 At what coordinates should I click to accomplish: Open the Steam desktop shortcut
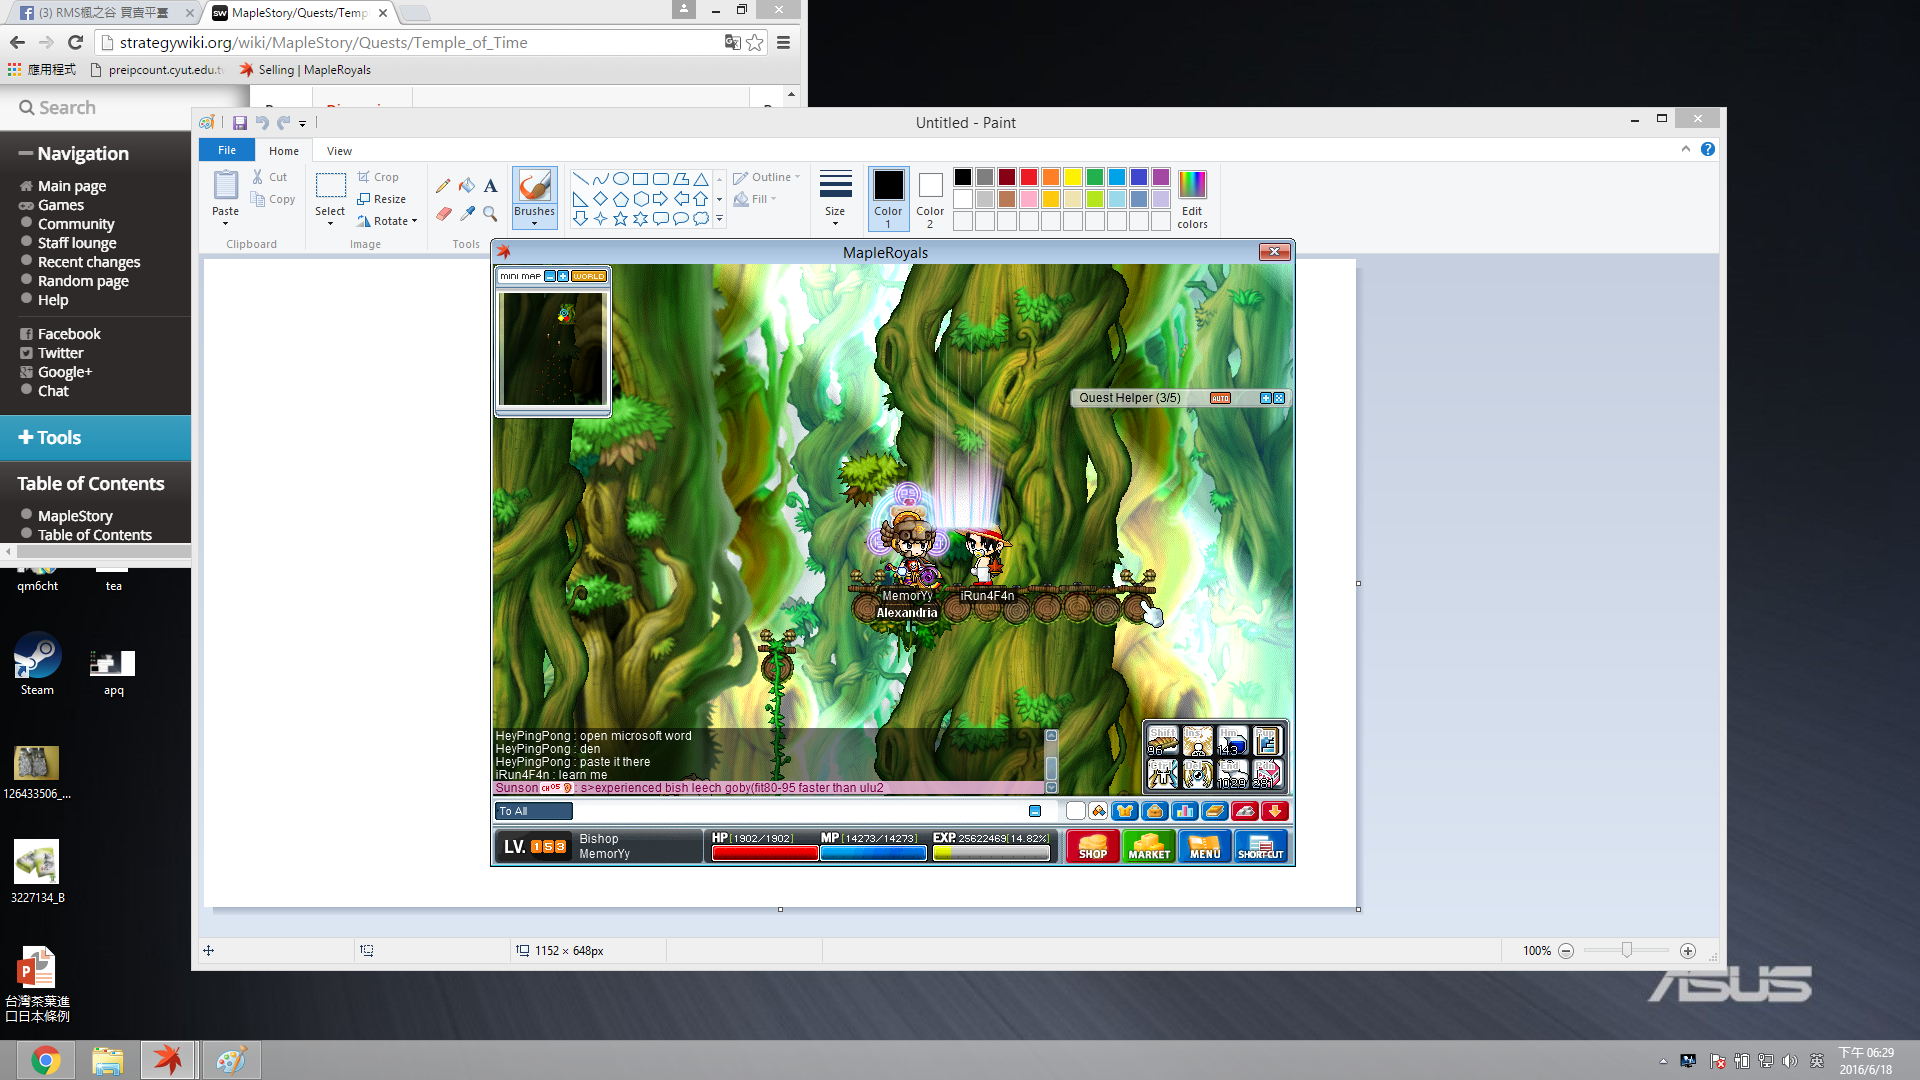click(x=37, y=664)
